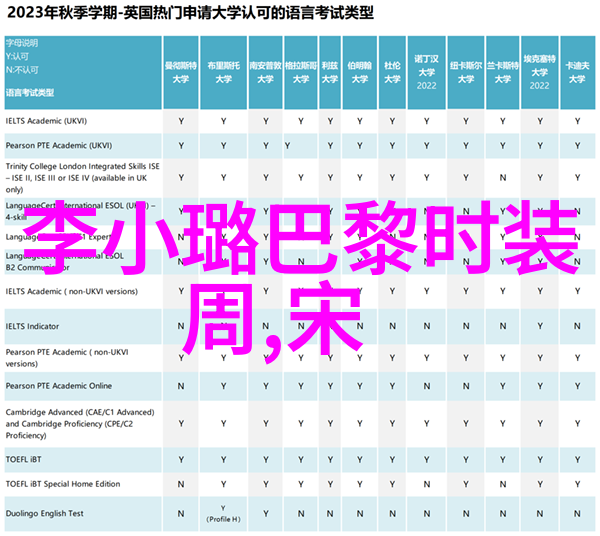600x536 pixels.
Task: Click Pearson PTE Academic Online Y under 布里斯托大学
Action: coord(223,386)
